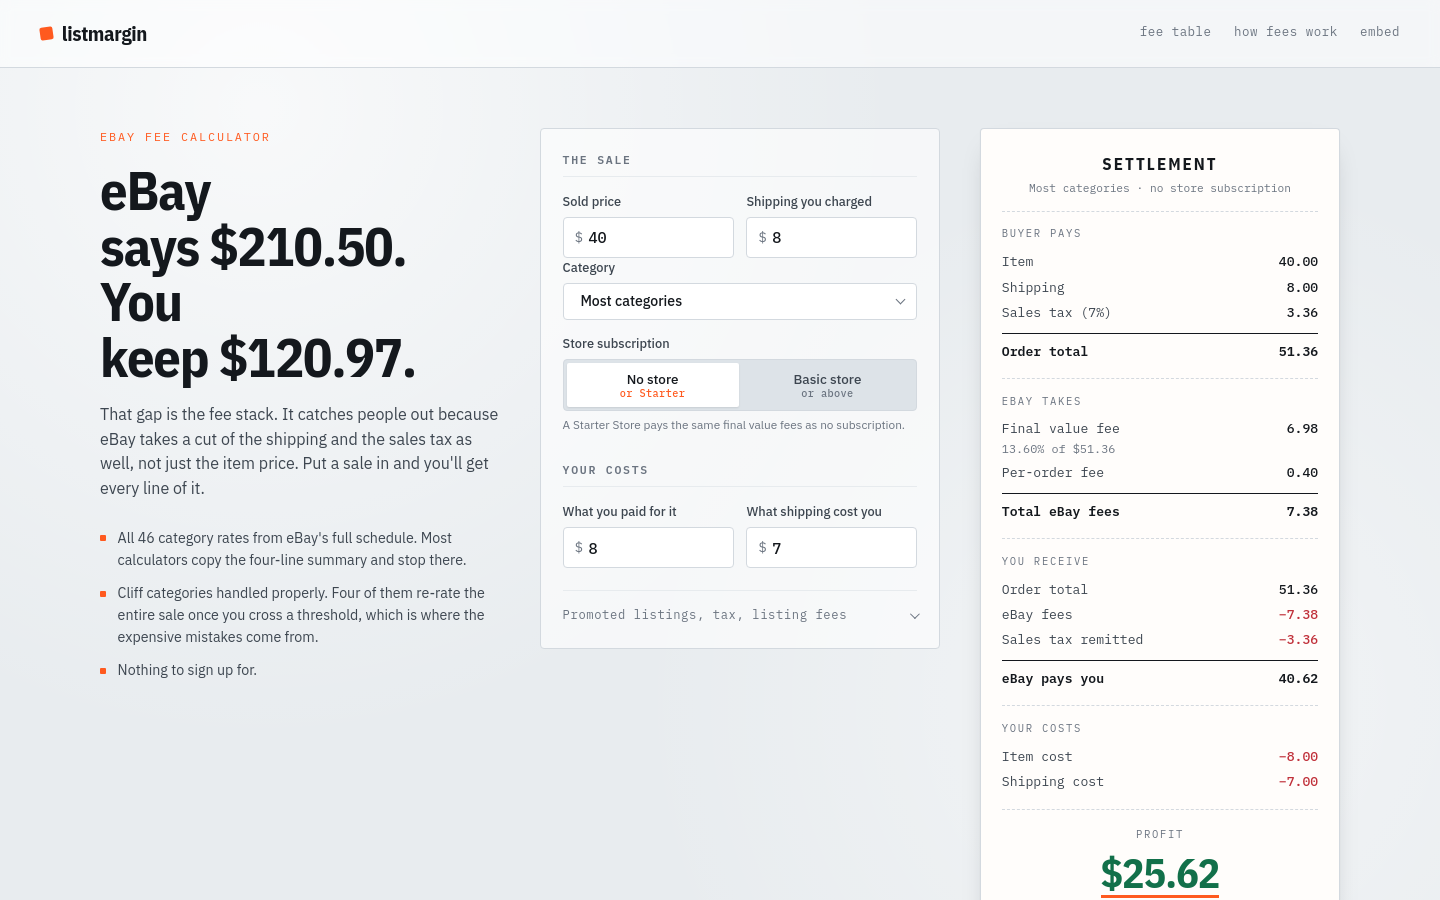Click the SETTLEMENT heading
1440x900 pixels.
(x=1159, y=164)
